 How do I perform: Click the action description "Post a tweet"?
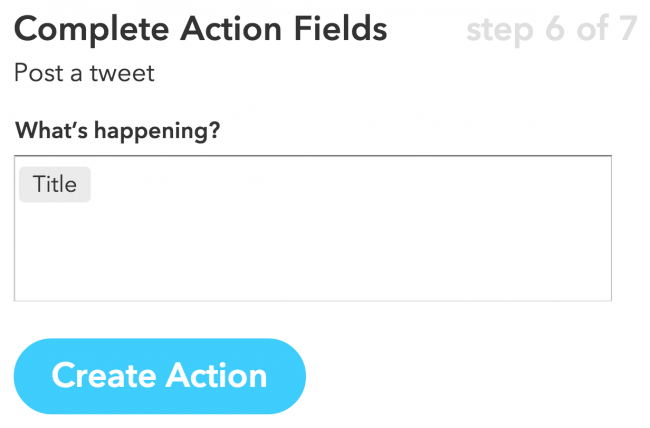pos(84,74)
